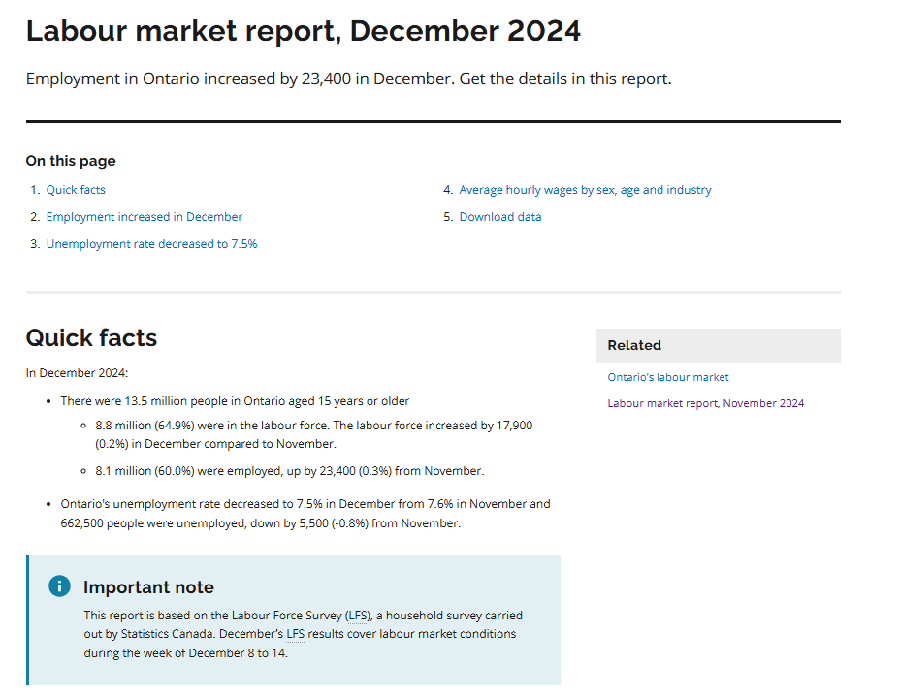Click the On this page heading
Viewport: 900px width, 696px height.
point(70,161)
